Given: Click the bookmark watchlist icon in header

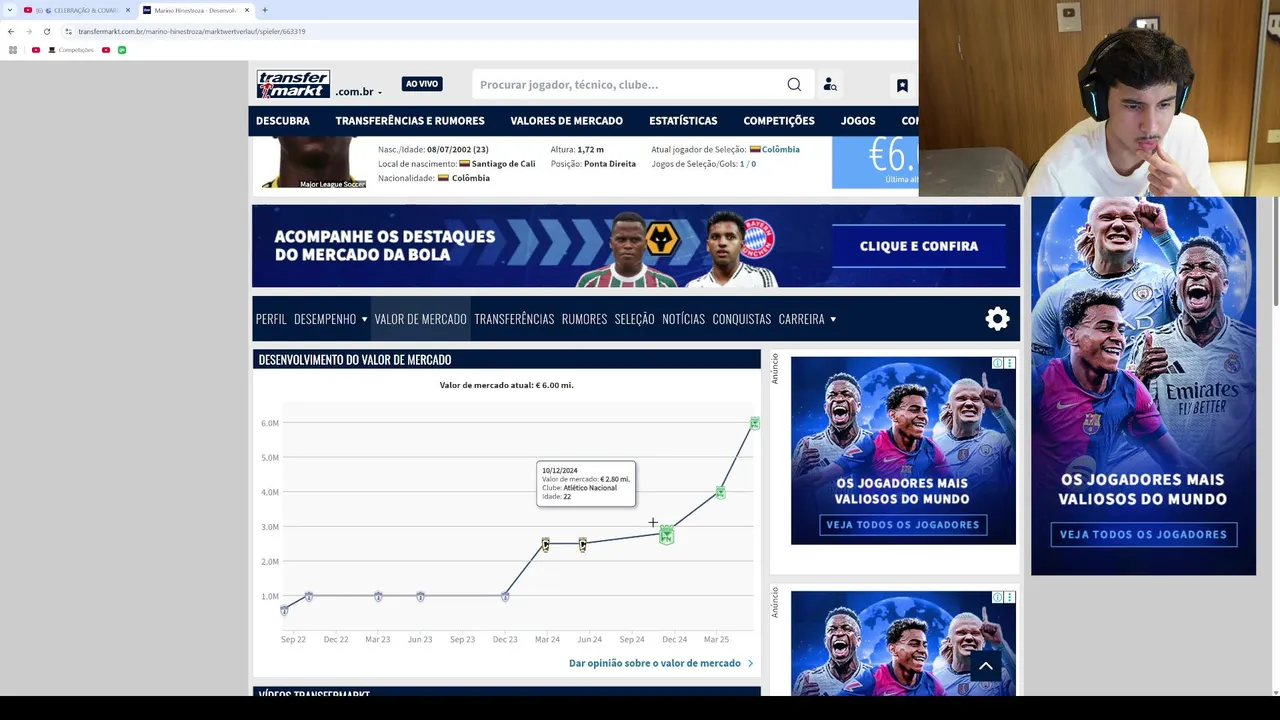Looking at the screenshot, I should tap(902, 85).
